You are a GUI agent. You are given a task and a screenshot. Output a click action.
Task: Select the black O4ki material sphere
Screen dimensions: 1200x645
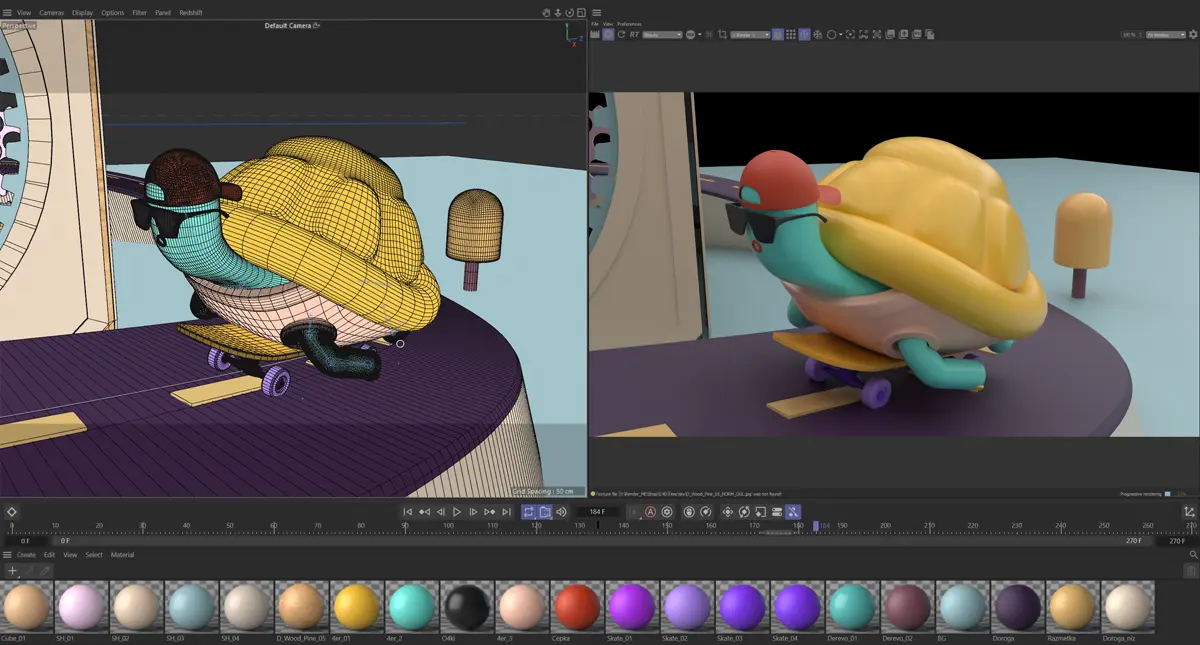[467, 607]
